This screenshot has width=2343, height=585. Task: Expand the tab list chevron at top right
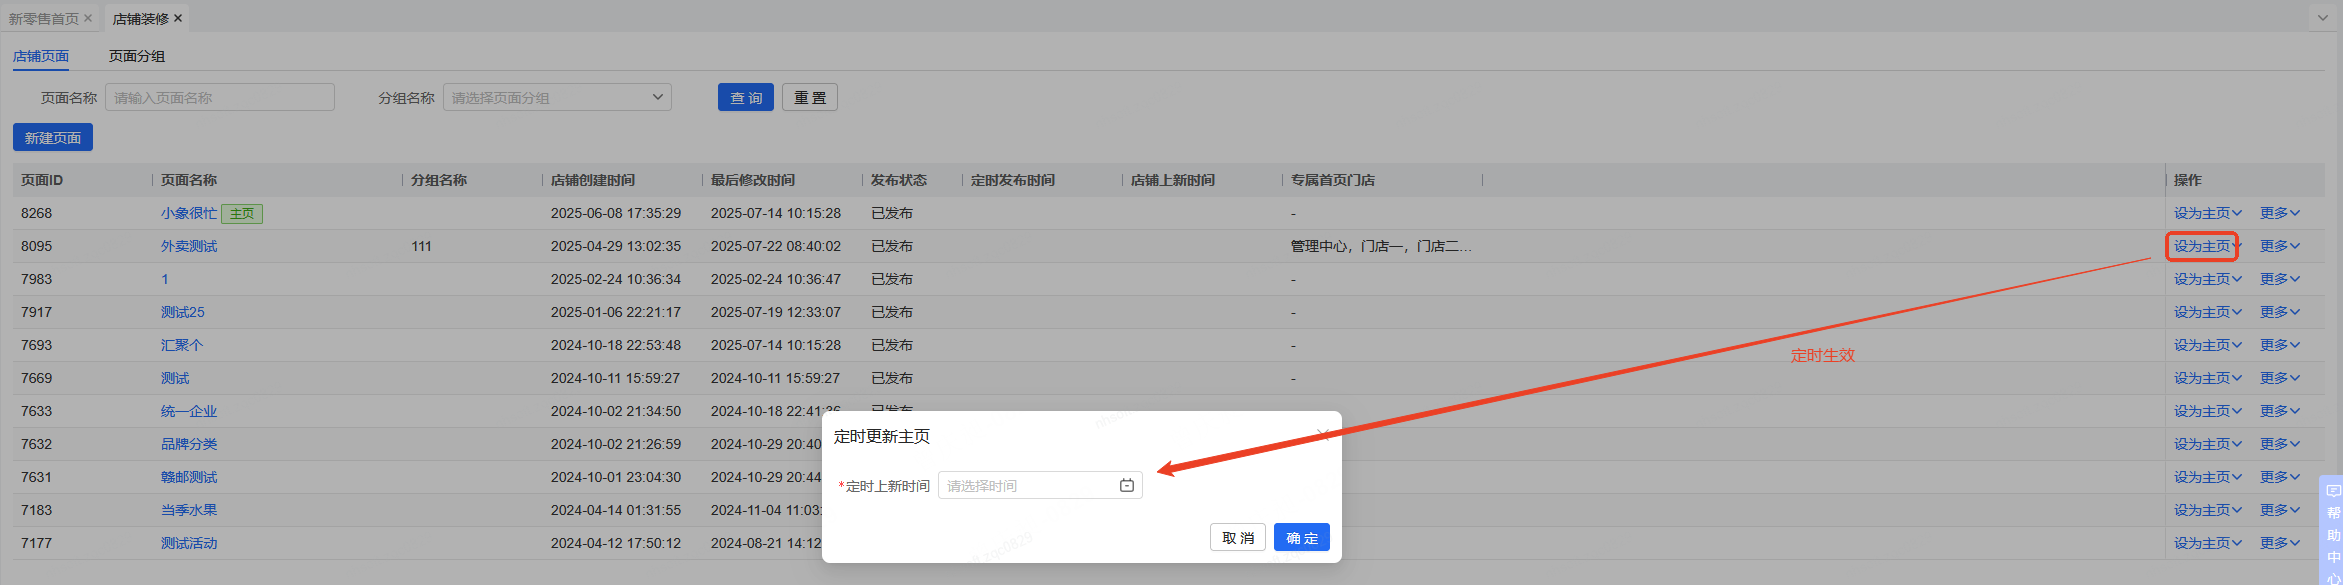click(2322, 18)
